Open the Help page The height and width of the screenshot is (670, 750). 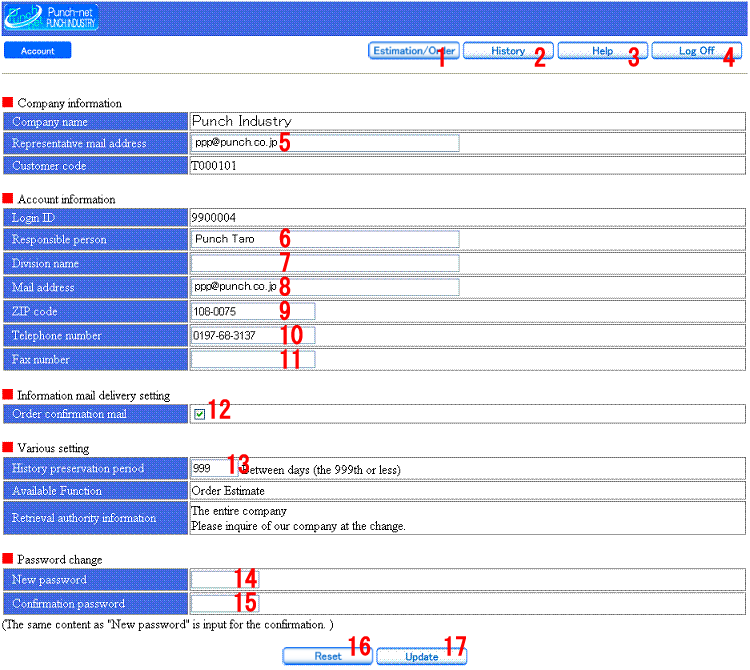(x=602, y=51)
